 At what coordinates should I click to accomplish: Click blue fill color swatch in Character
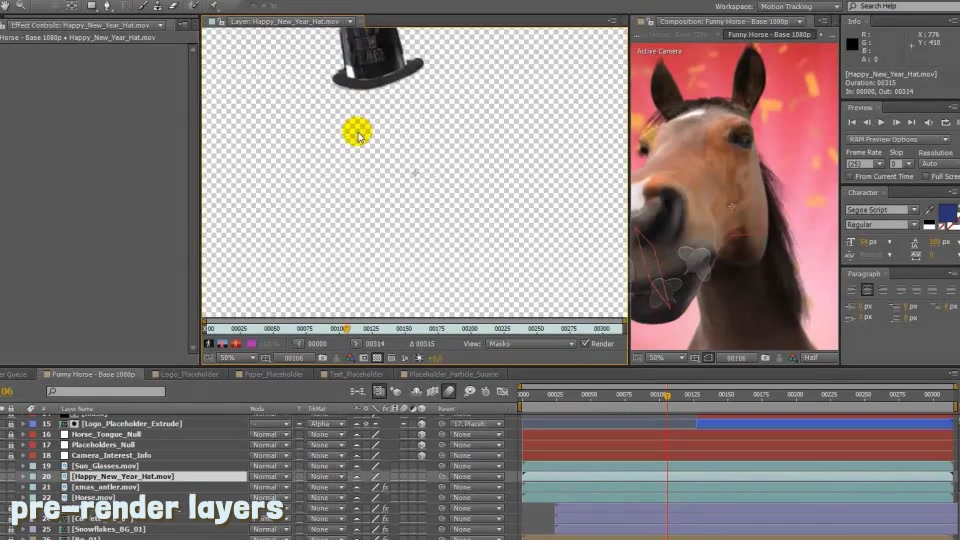coord(947,212)
